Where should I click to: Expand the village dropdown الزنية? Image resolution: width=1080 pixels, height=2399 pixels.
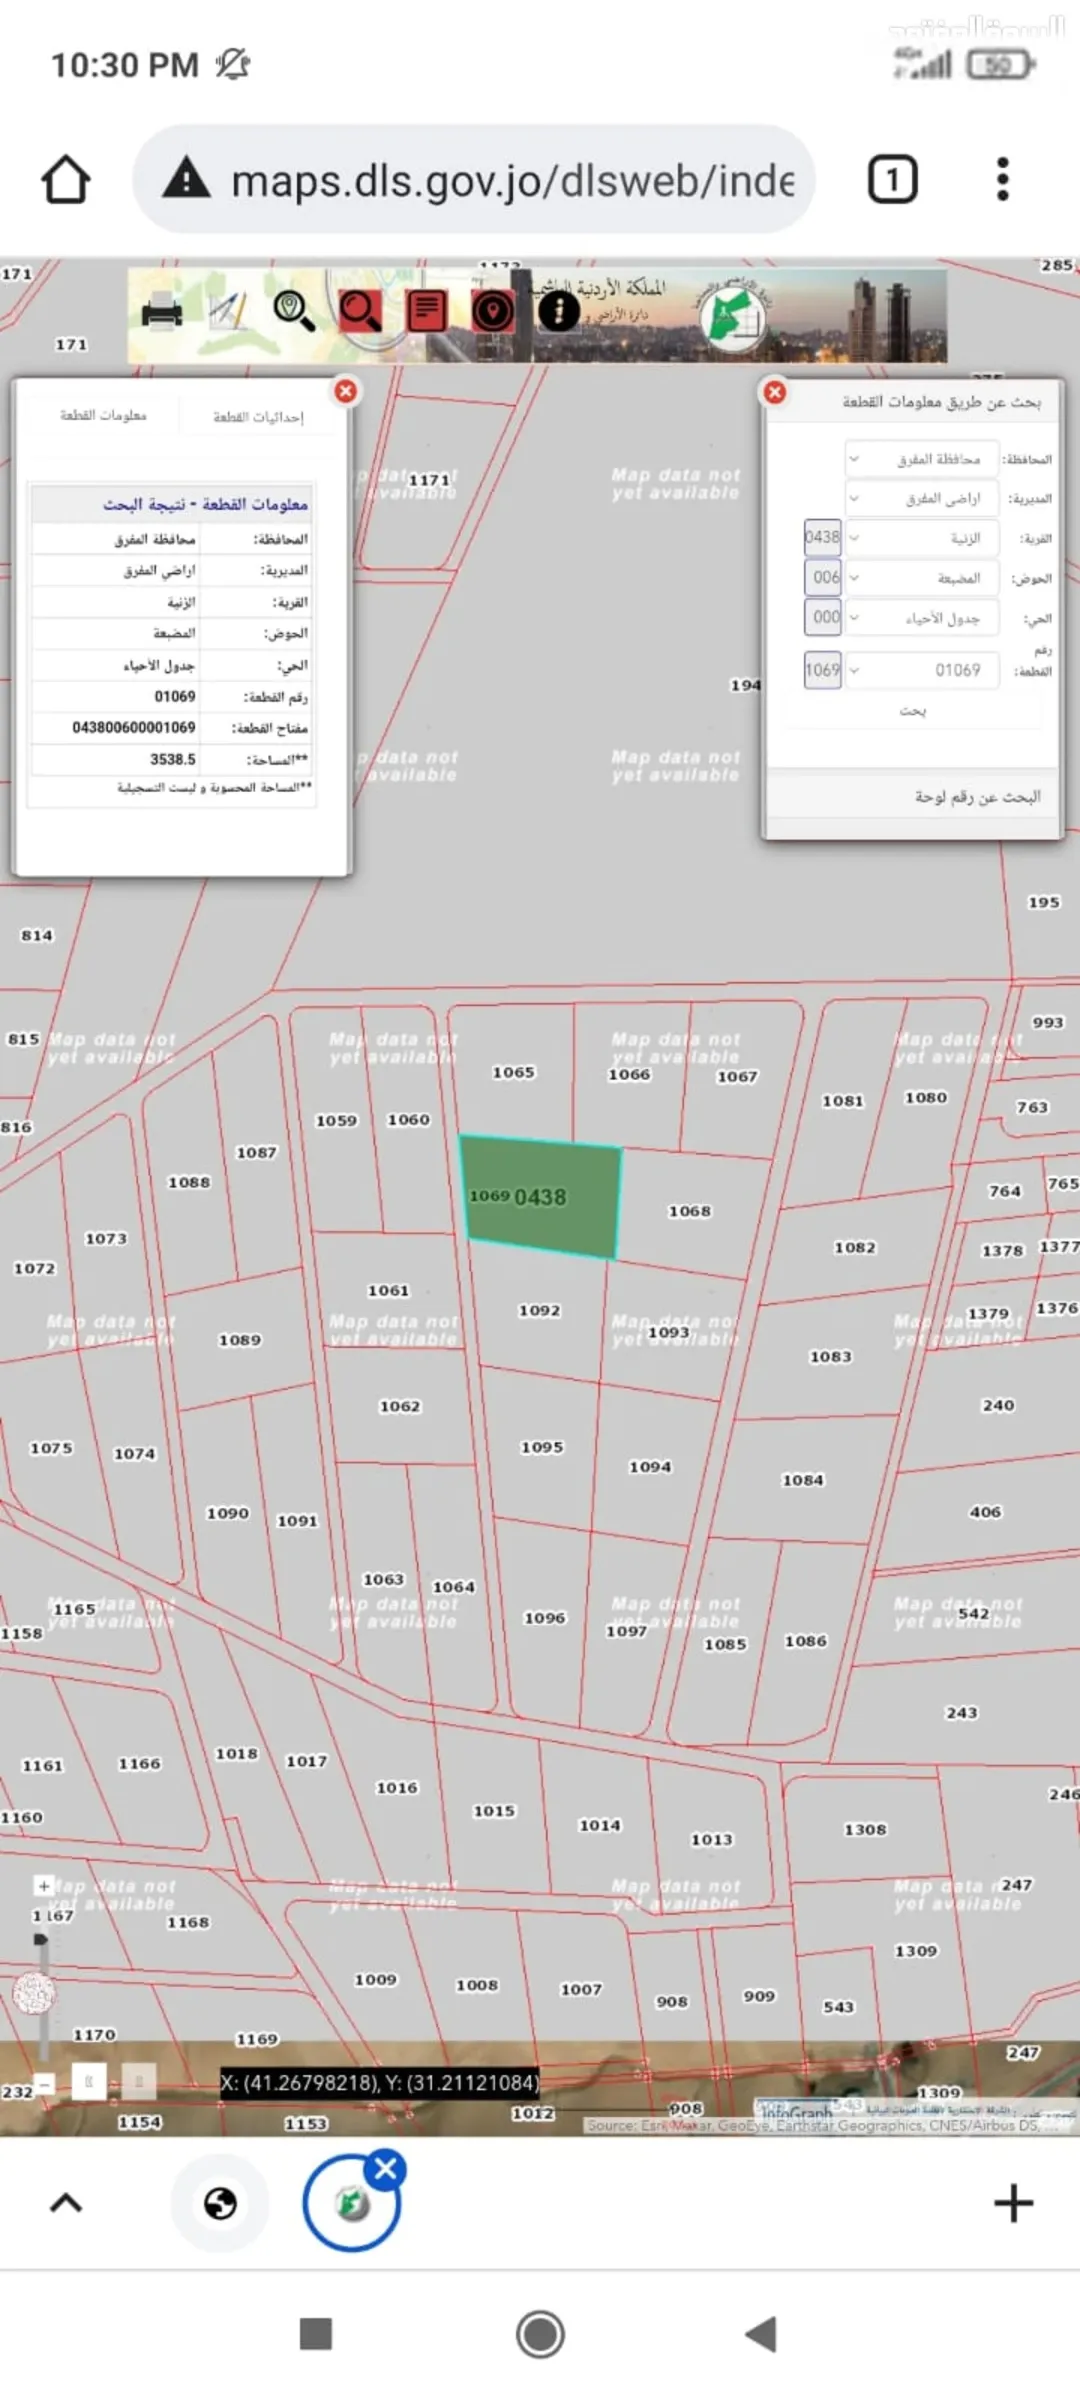pos(922,538)
